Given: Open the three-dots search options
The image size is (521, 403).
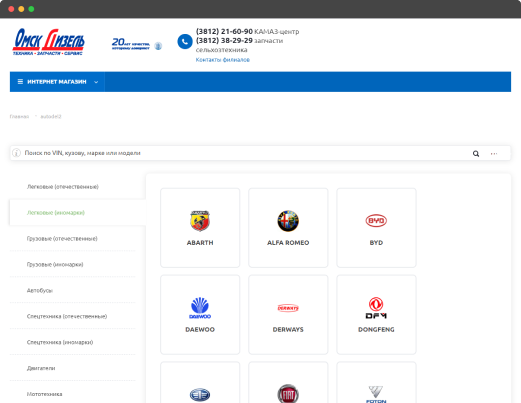Looking at the screenshot, I should (494, 153).
